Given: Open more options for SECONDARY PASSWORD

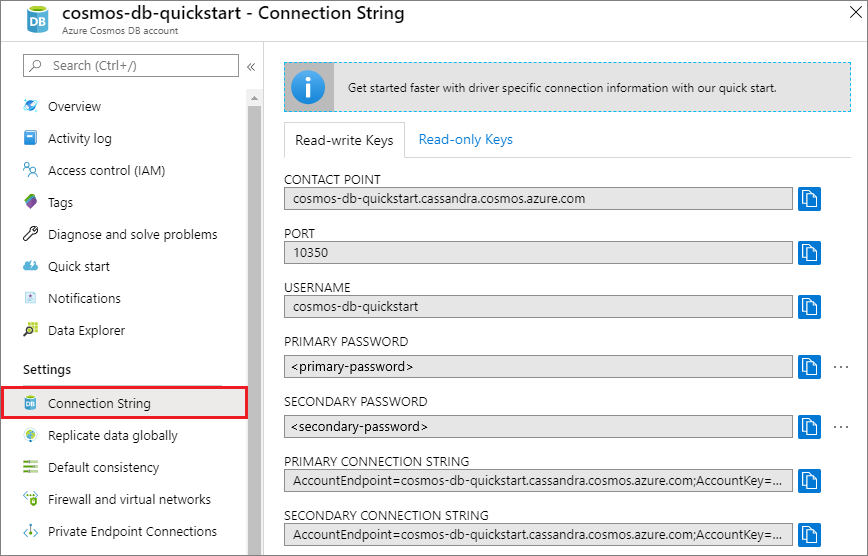Looking at the screenshot, I should pyautogui.click(x=841, y=426).
